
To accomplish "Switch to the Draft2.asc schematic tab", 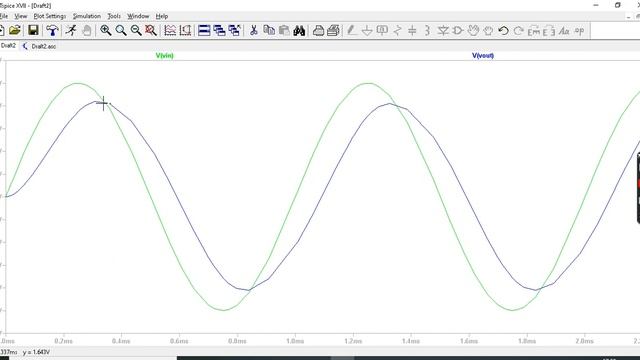I will coord(40,46).
